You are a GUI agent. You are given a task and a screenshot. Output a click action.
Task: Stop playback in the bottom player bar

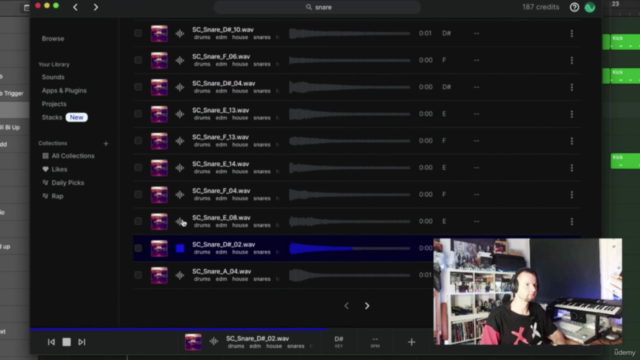click(67, 342)
